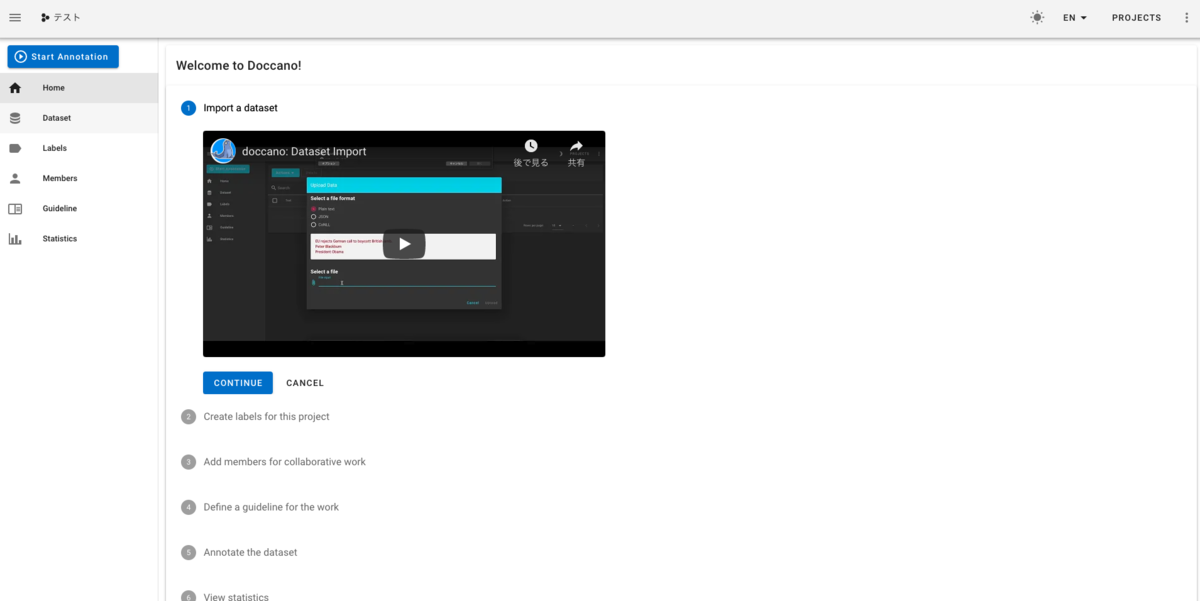Toggle the light/dark theme sun icon
This screenshot has height=601, width=1200.
[x=1037, y=18]
